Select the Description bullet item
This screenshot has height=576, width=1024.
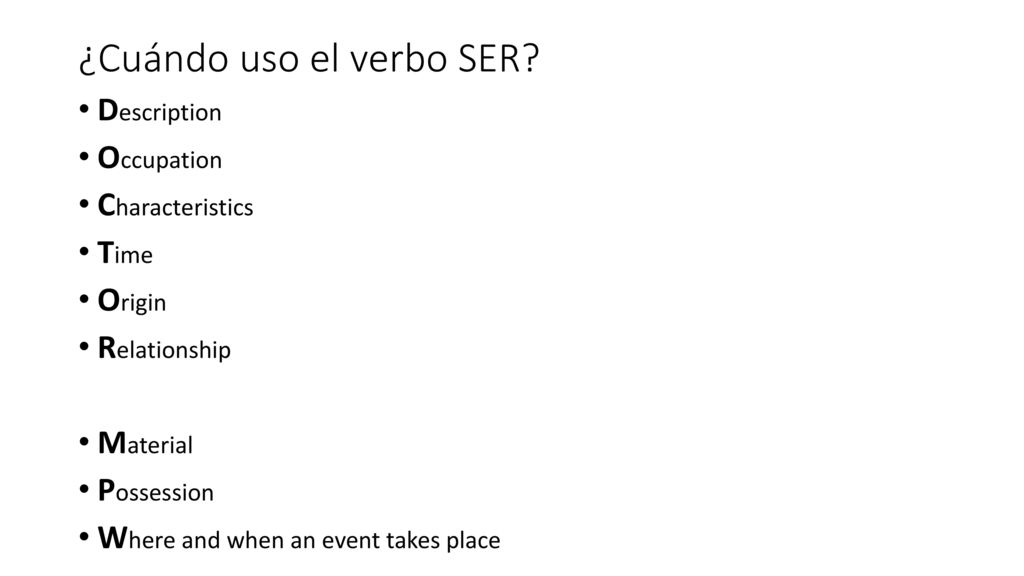(159, 111)
